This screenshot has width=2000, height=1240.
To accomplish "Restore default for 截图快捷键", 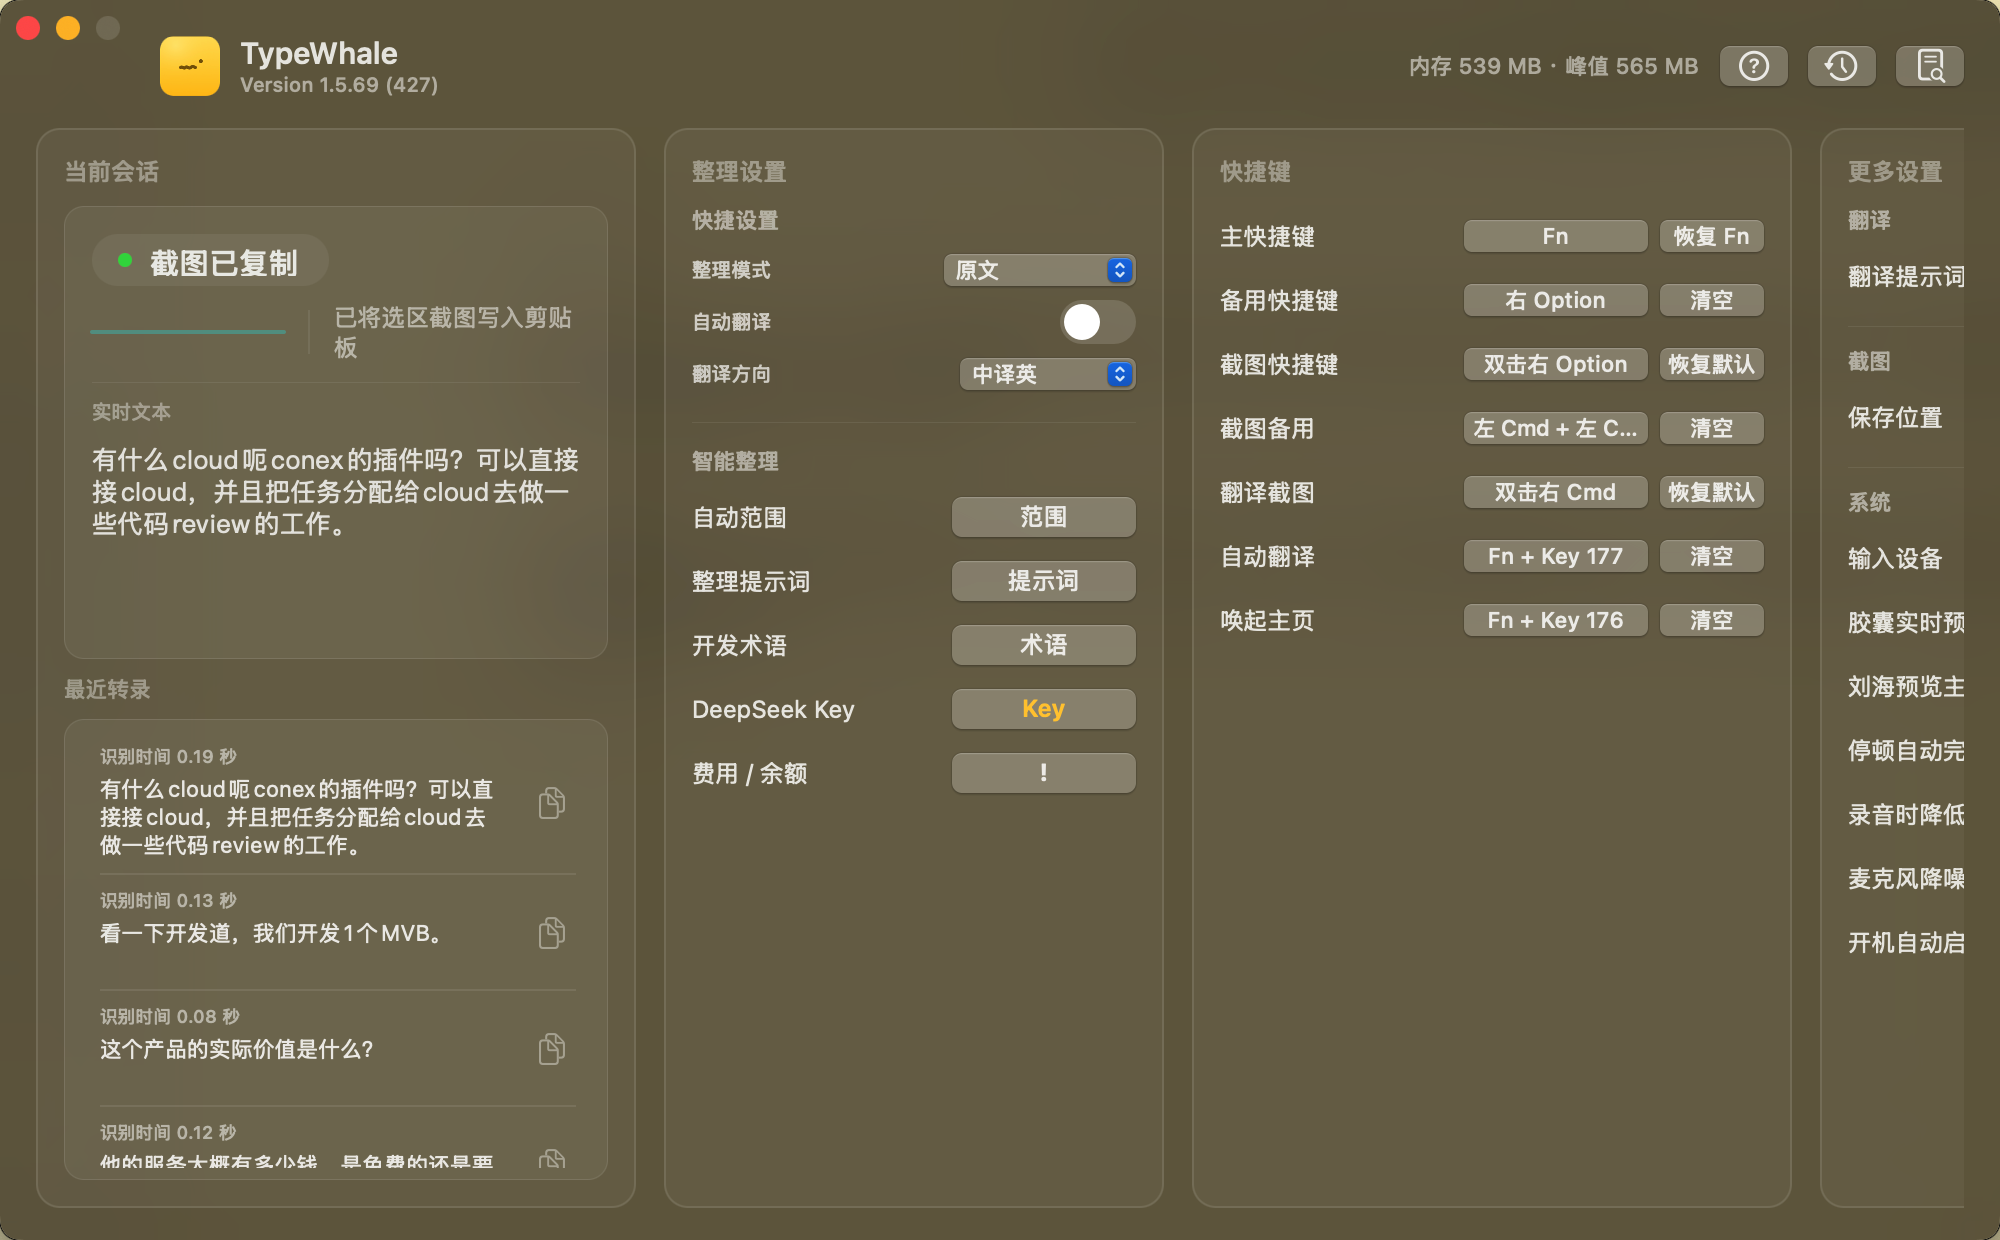I will [x=1711, y=364].
